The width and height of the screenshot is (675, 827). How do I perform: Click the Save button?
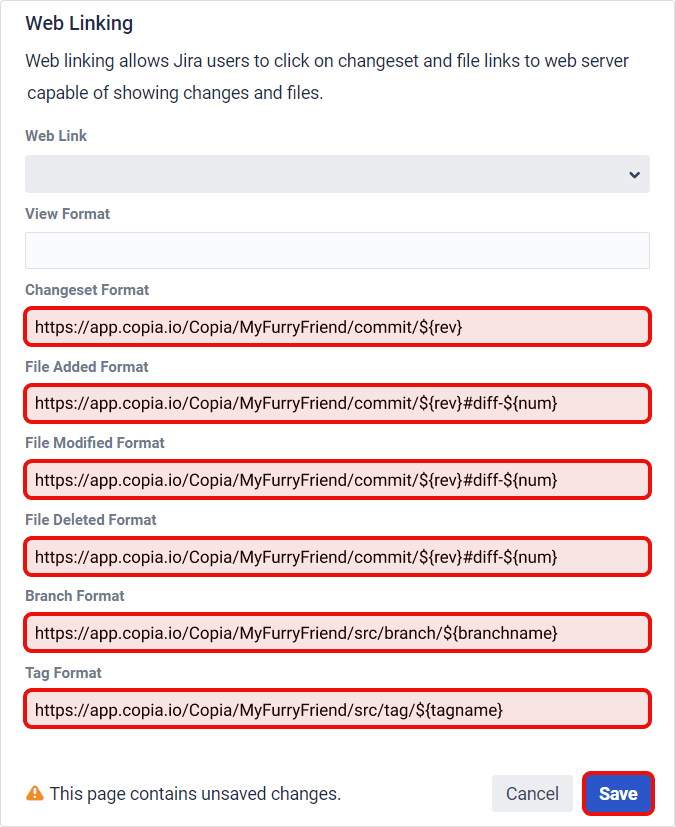pos(618,793)
